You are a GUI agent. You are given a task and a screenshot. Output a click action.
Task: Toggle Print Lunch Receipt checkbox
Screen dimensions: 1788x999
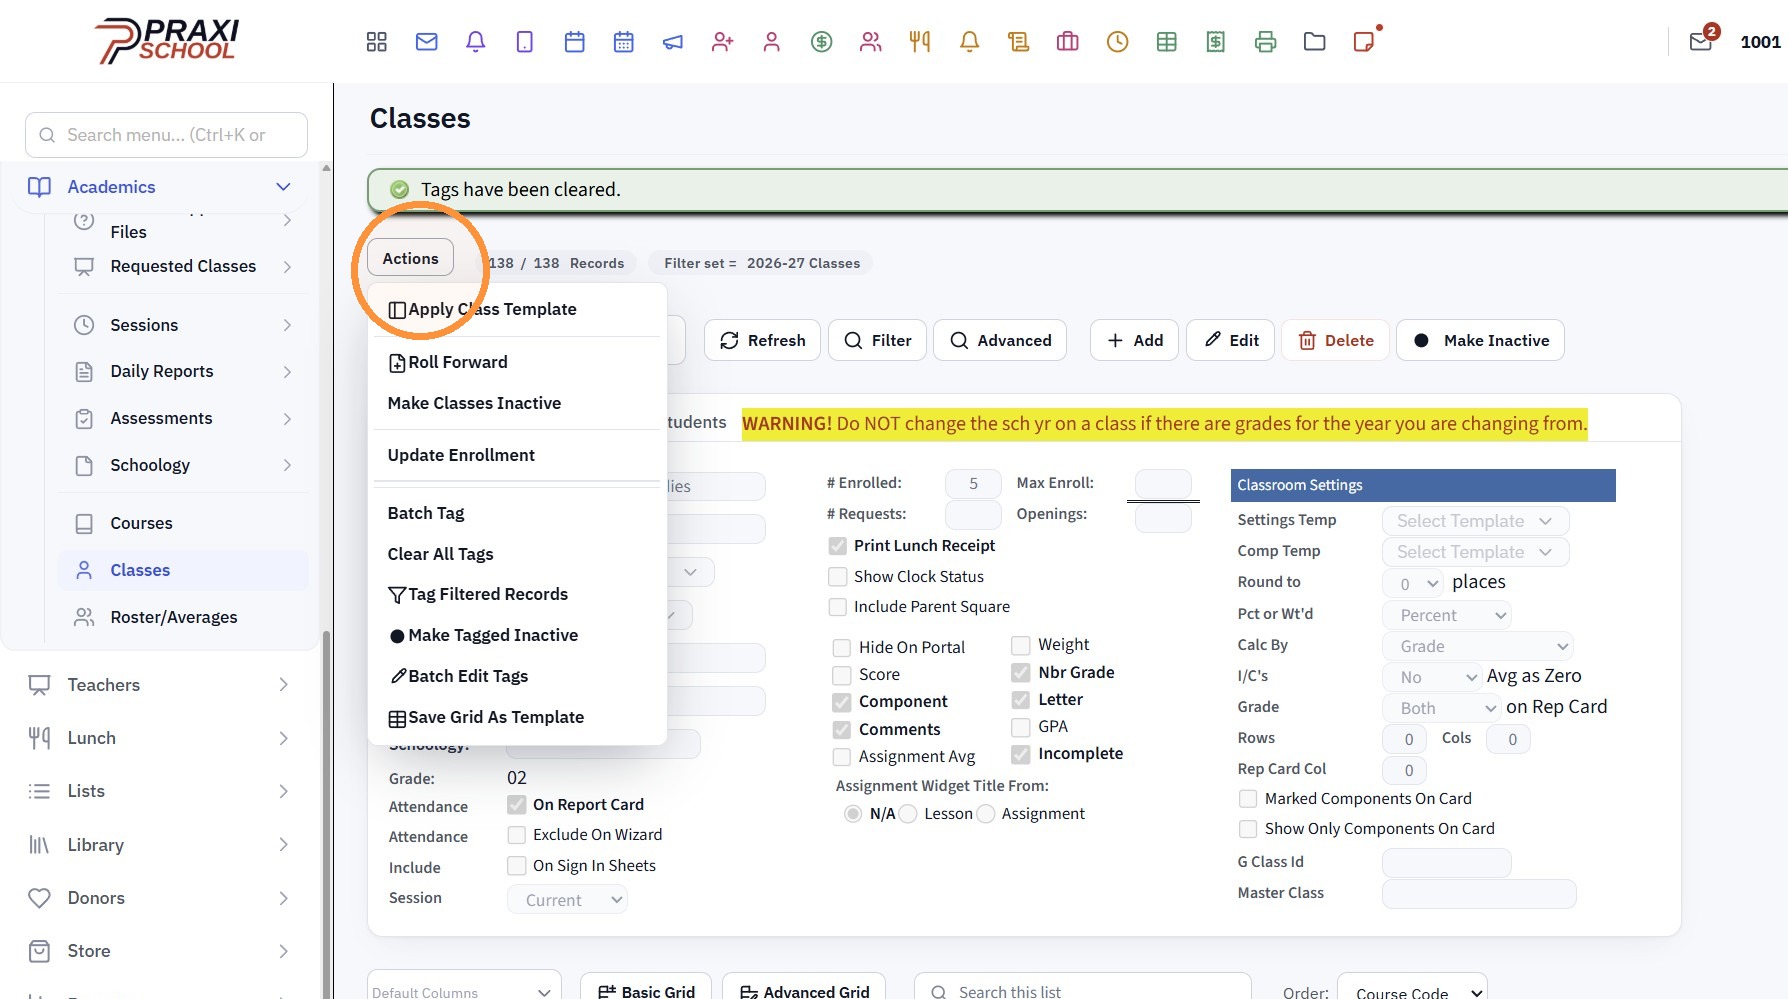pos(838,546)
